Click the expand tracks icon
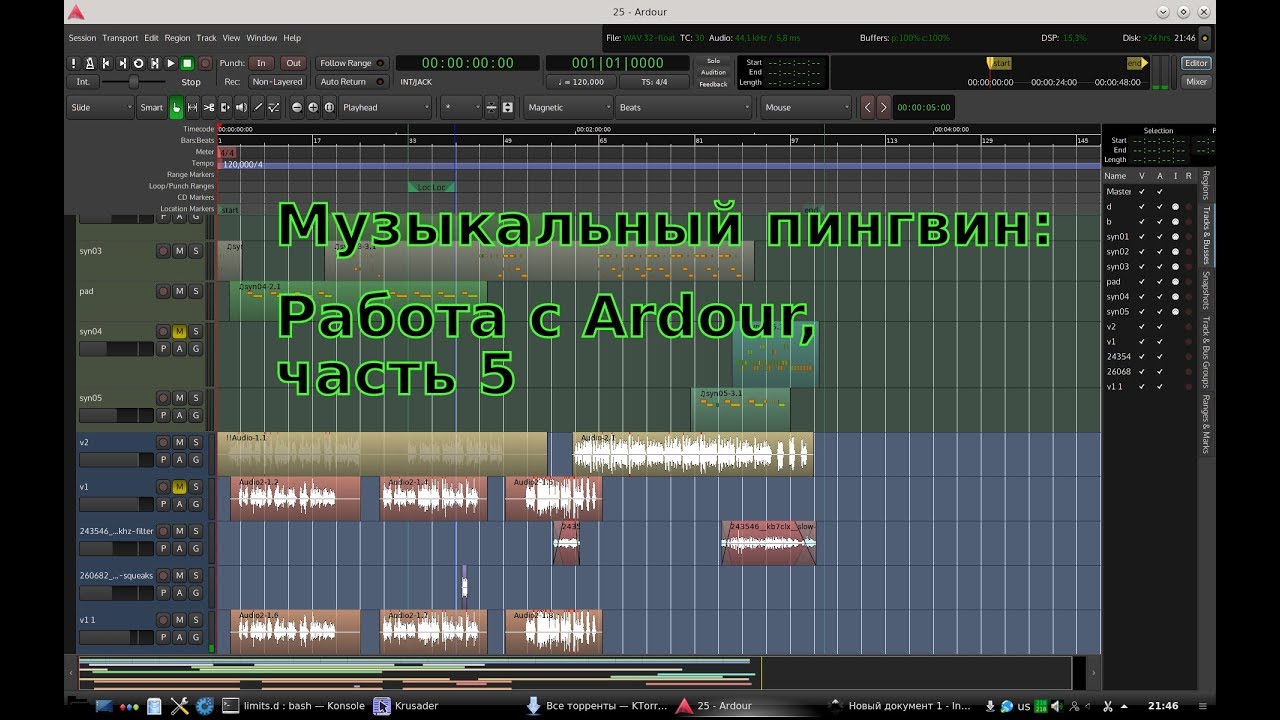The width and height of the screenshot is (1280, 720). (x=508, y=107)
